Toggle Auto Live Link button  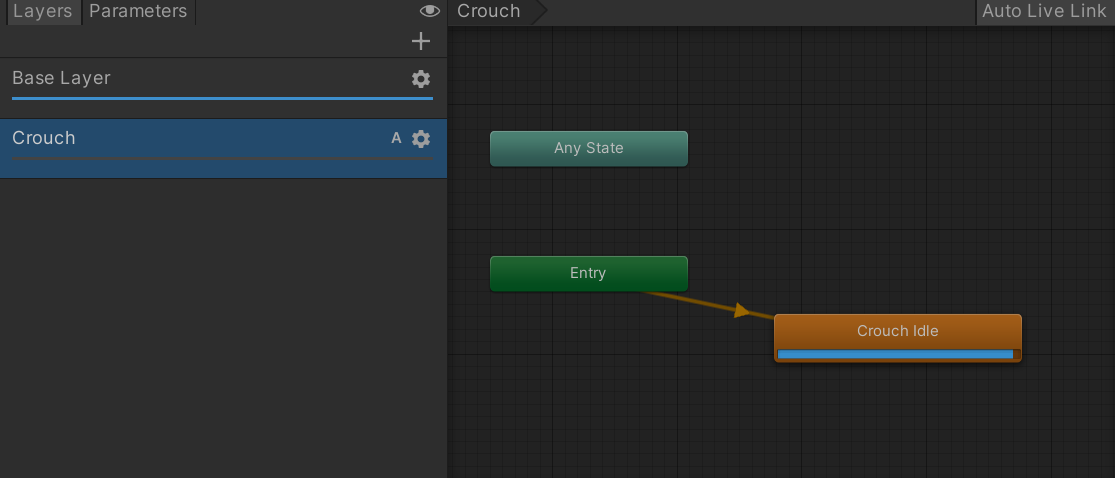pos(1045,11)
